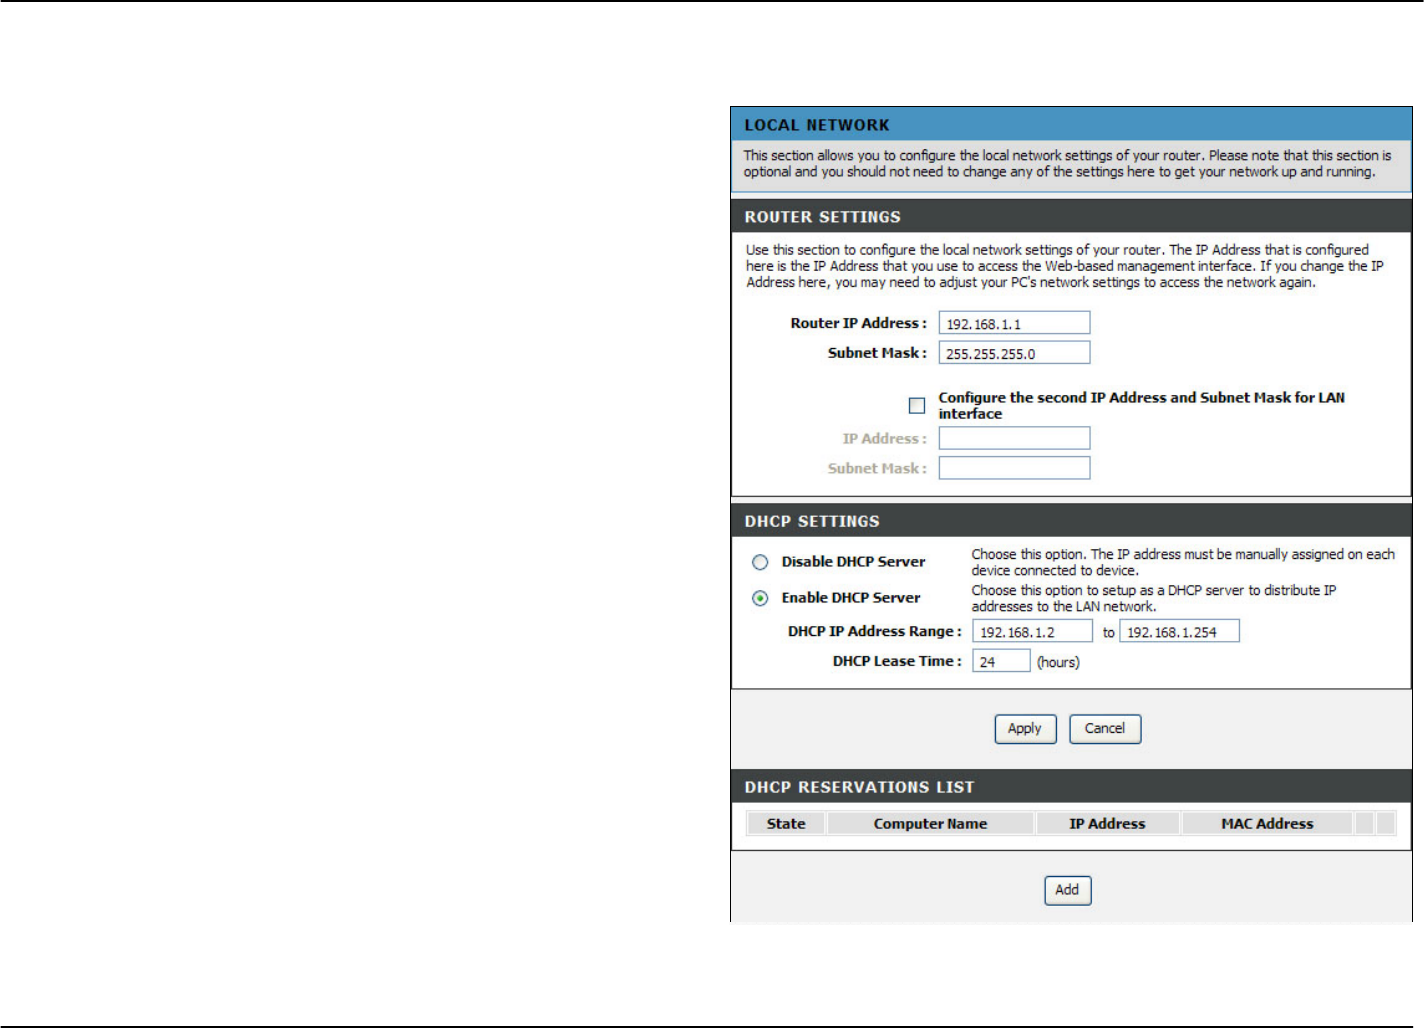Click the second IP Address input field
This screenshot has height=1028, width=1424.
point(1014,438)
